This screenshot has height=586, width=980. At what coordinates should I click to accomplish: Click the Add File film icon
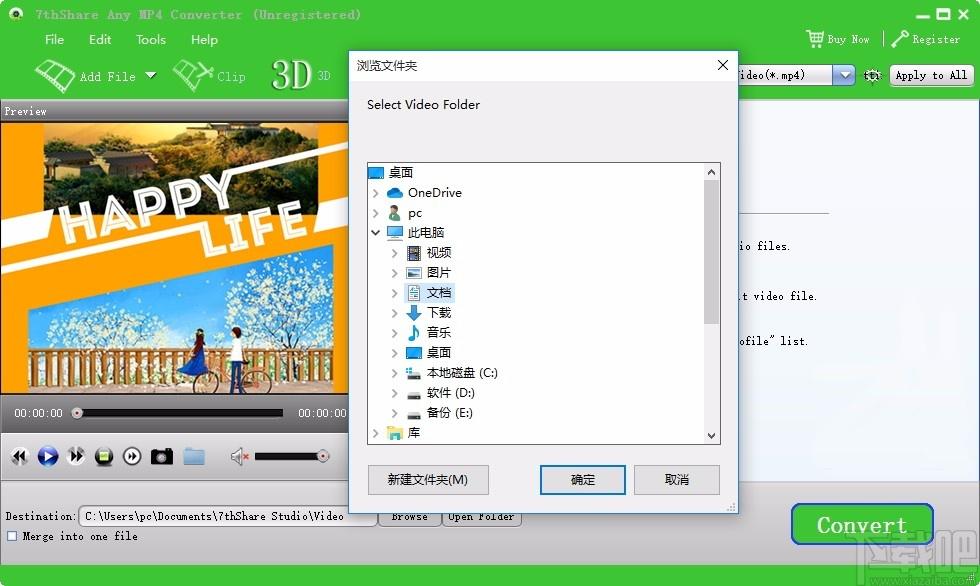(x=55, y=76)
